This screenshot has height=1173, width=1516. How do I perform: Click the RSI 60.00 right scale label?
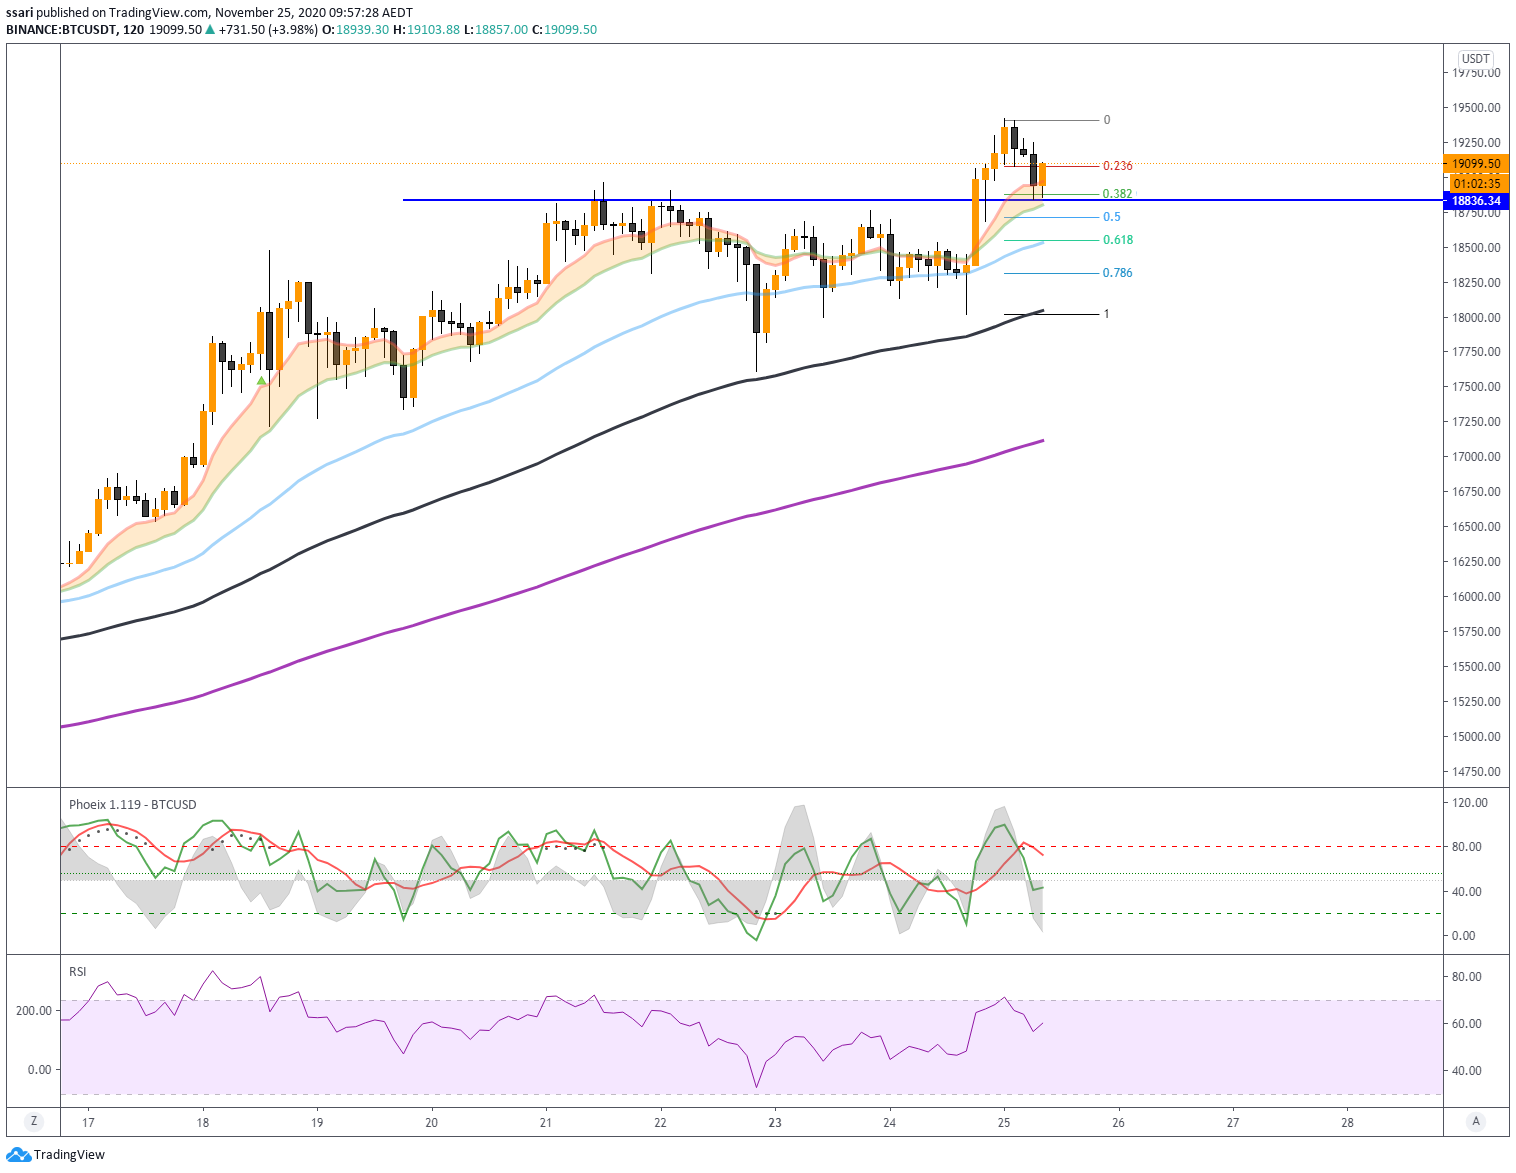click(x=1467, y=1024)
